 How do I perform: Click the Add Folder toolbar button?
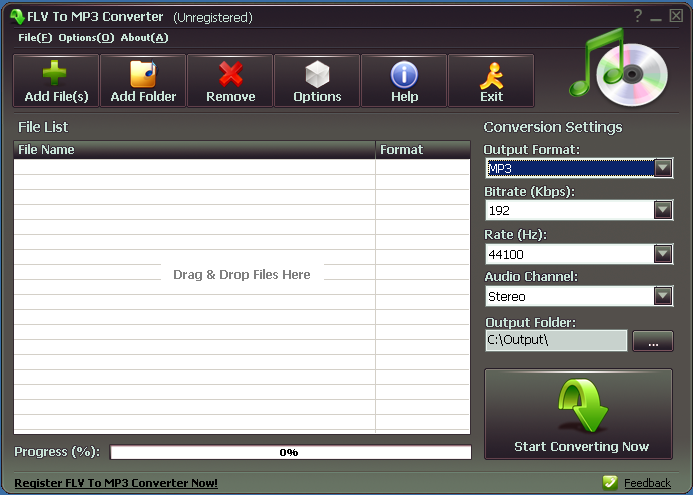click(143, 81)
